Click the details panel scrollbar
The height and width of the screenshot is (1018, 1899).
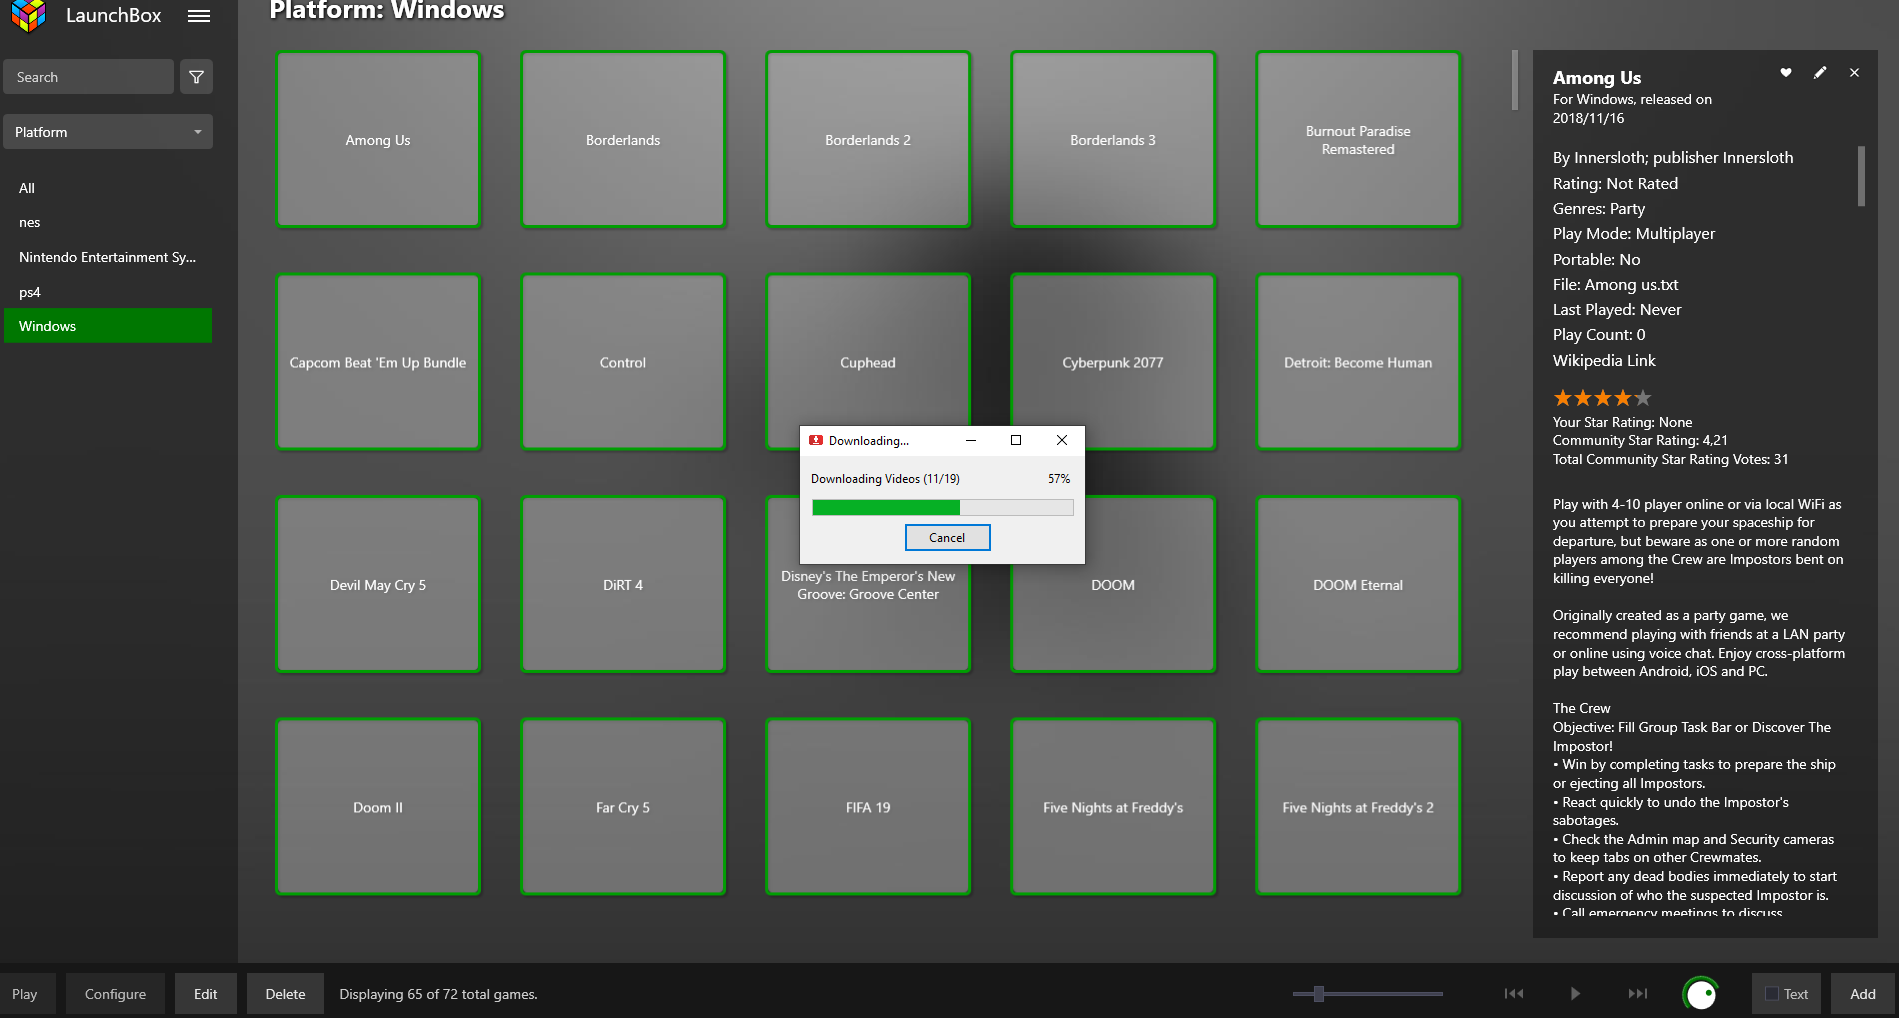(1861, 176)
